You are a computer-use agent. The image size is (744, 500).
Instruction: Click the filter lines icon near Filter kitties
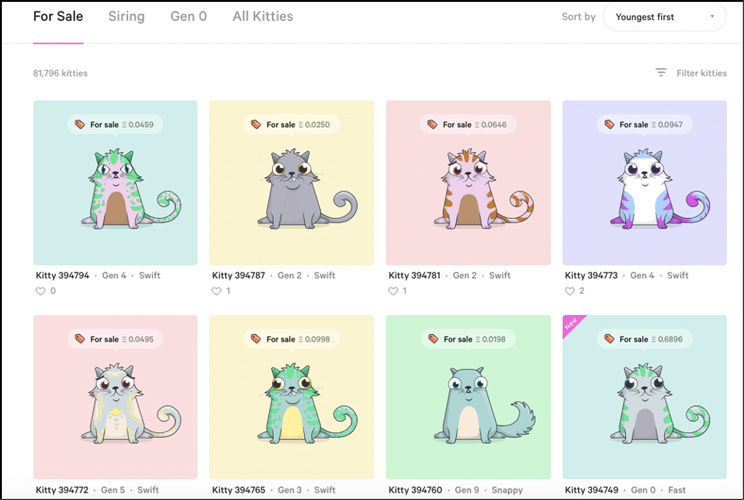pyautogui.click(x=661, y=73)
